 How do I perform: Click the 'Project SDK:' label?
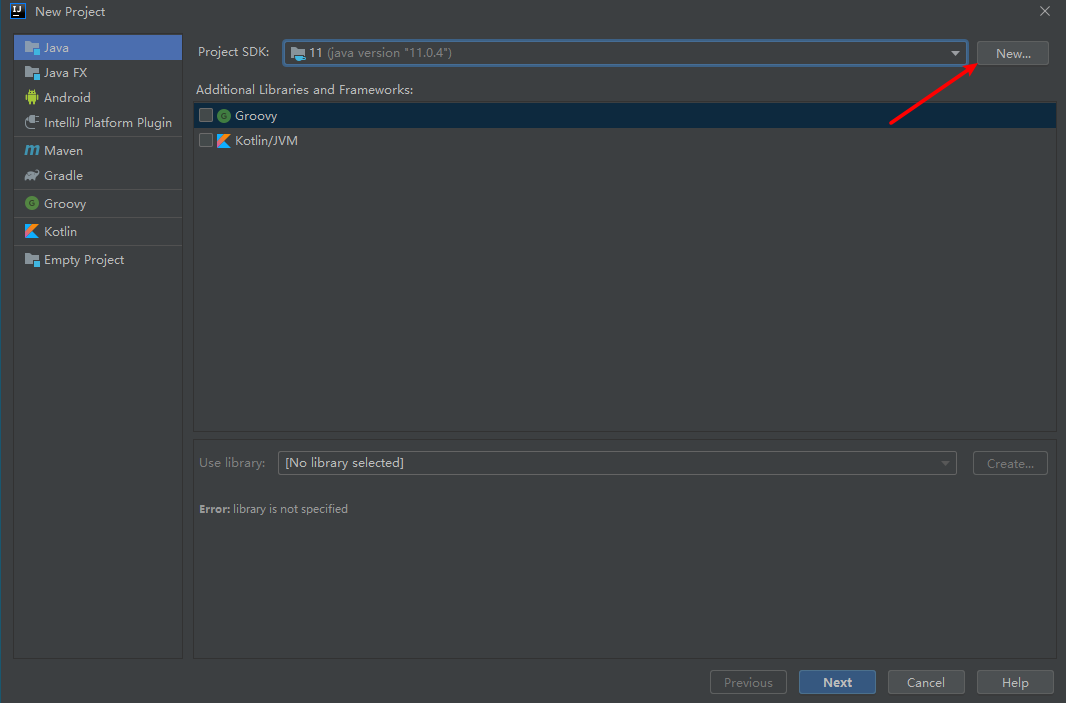click(233, 52)
